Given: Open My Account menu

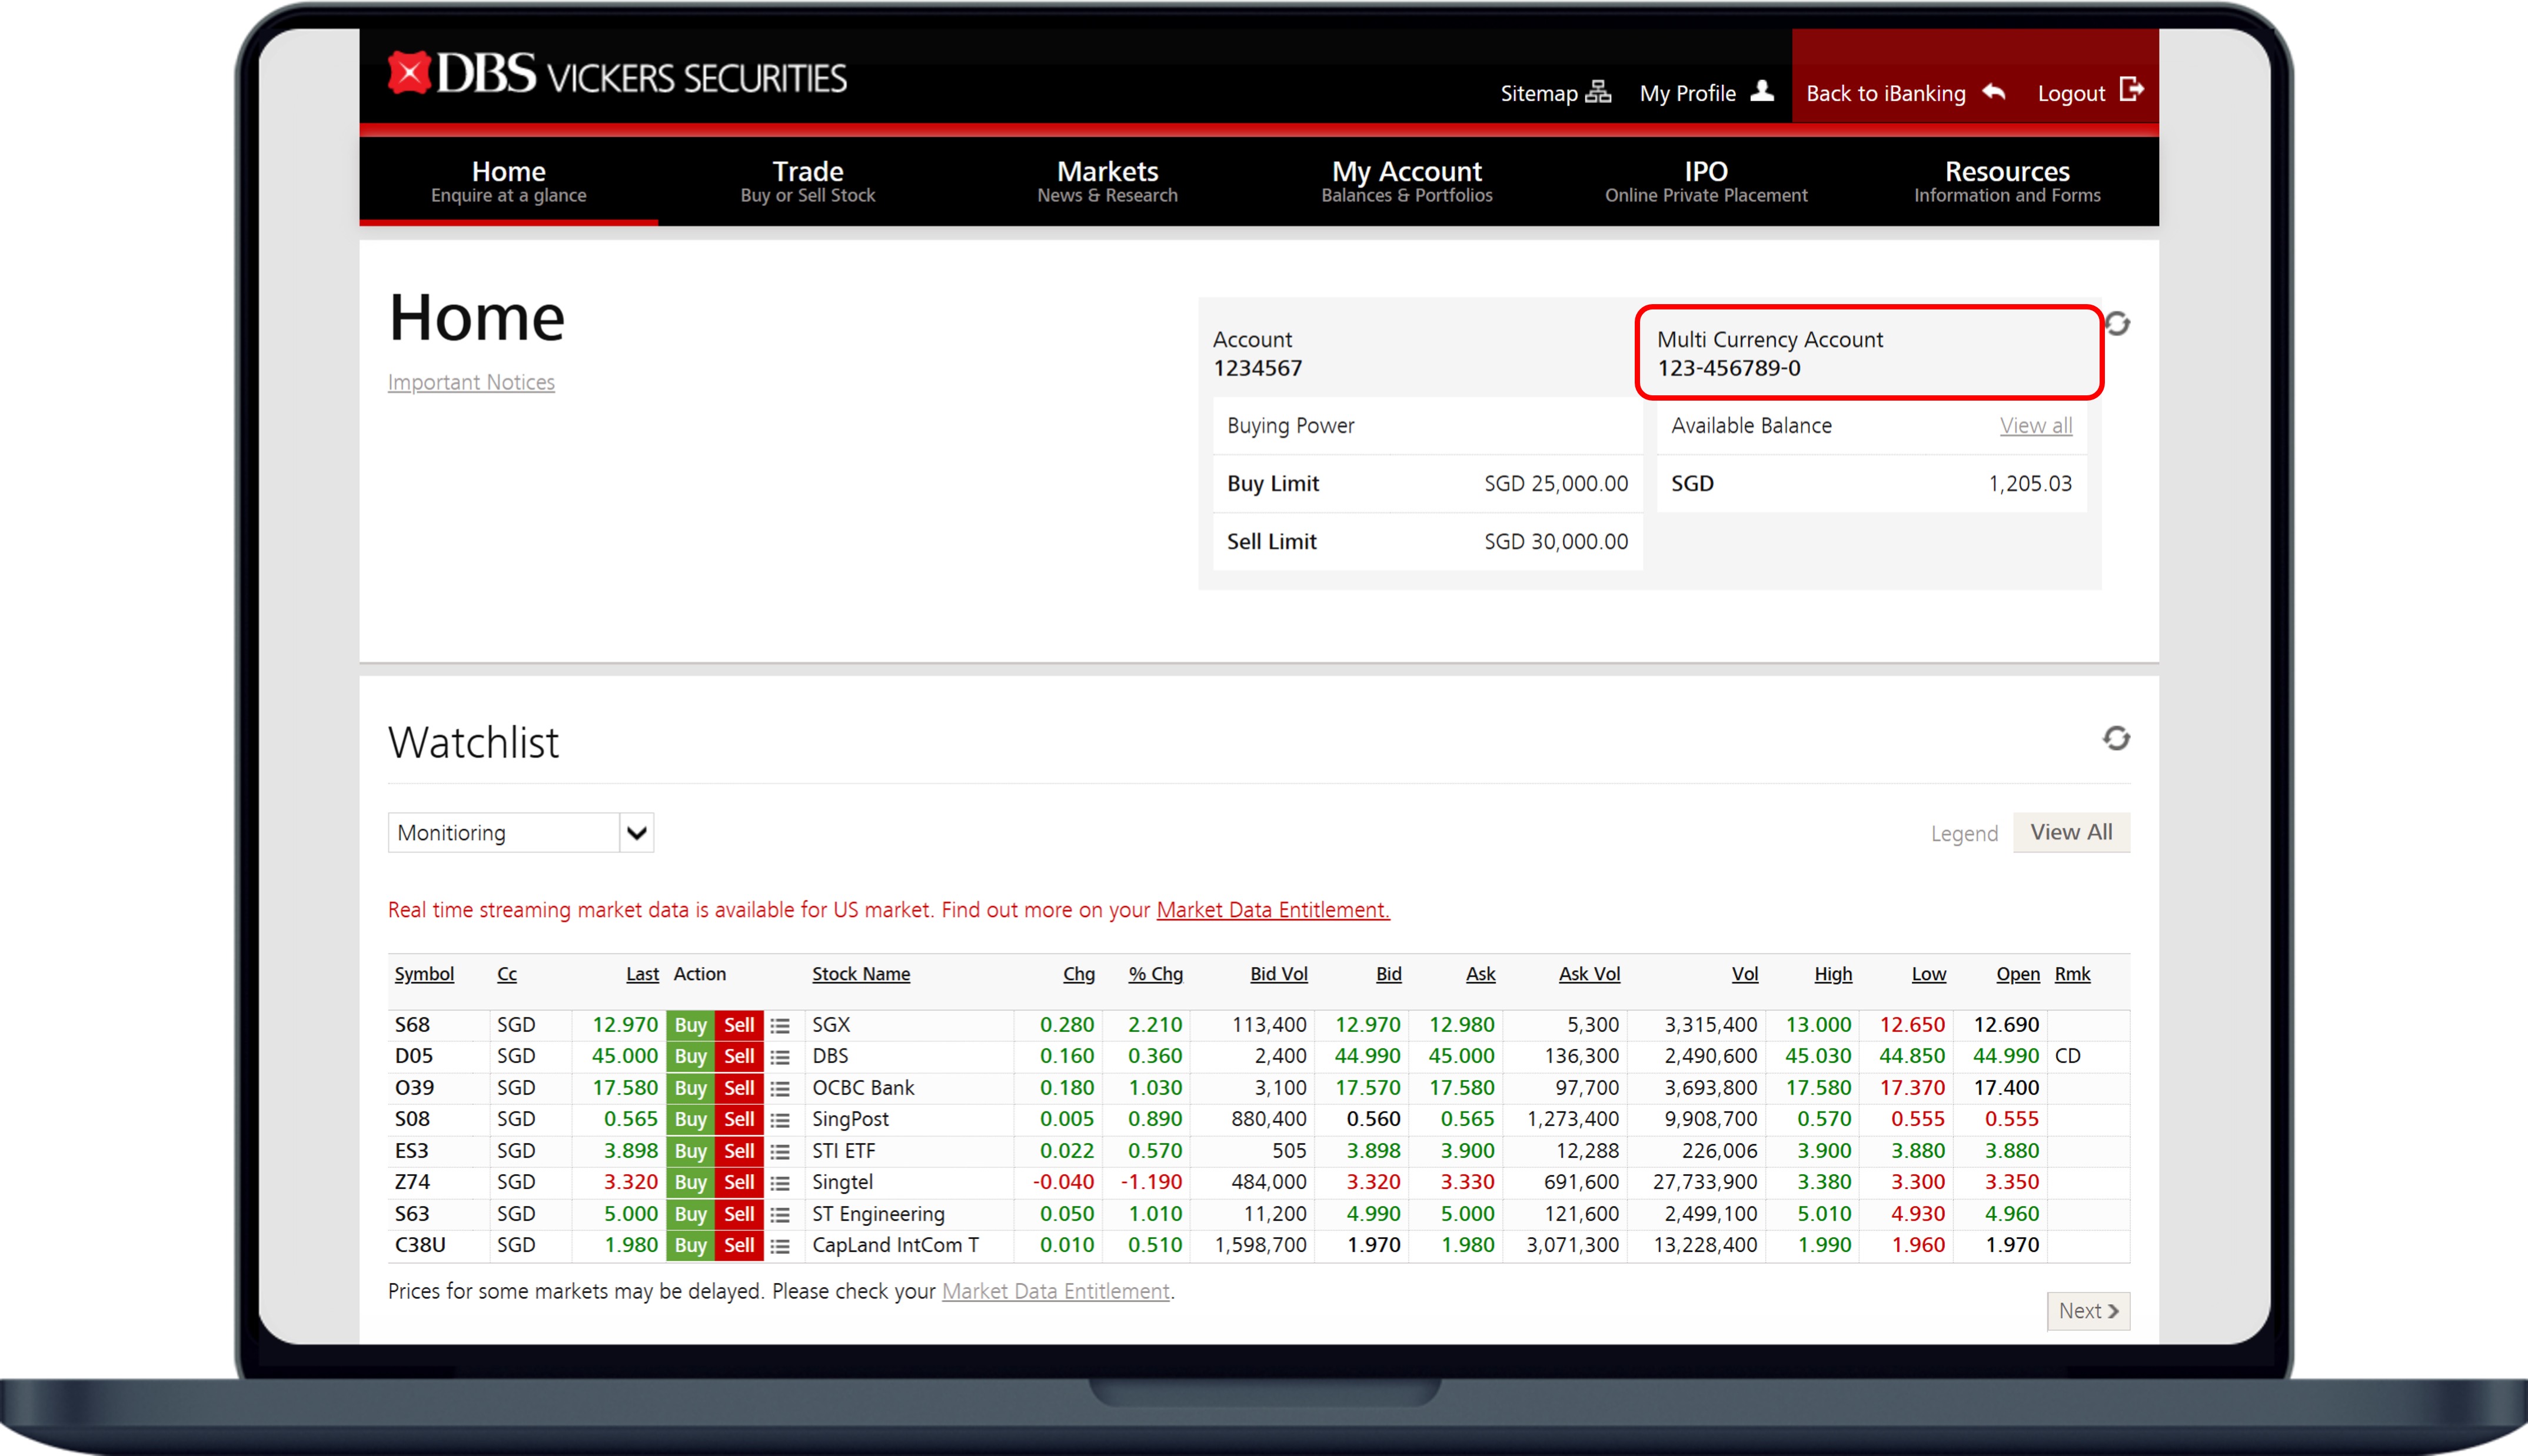Looking at the screenshot, I should (x=1407, y=181).
